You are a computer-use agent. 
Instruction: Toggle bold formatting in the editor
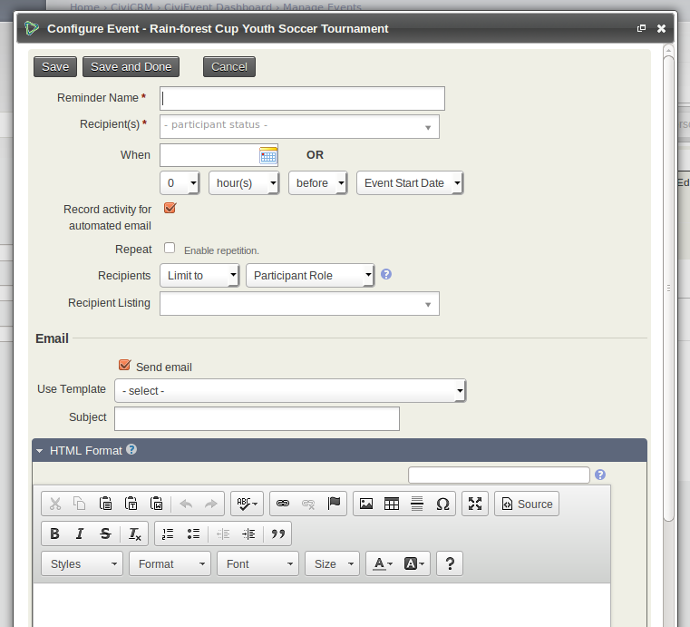[55, 534]
